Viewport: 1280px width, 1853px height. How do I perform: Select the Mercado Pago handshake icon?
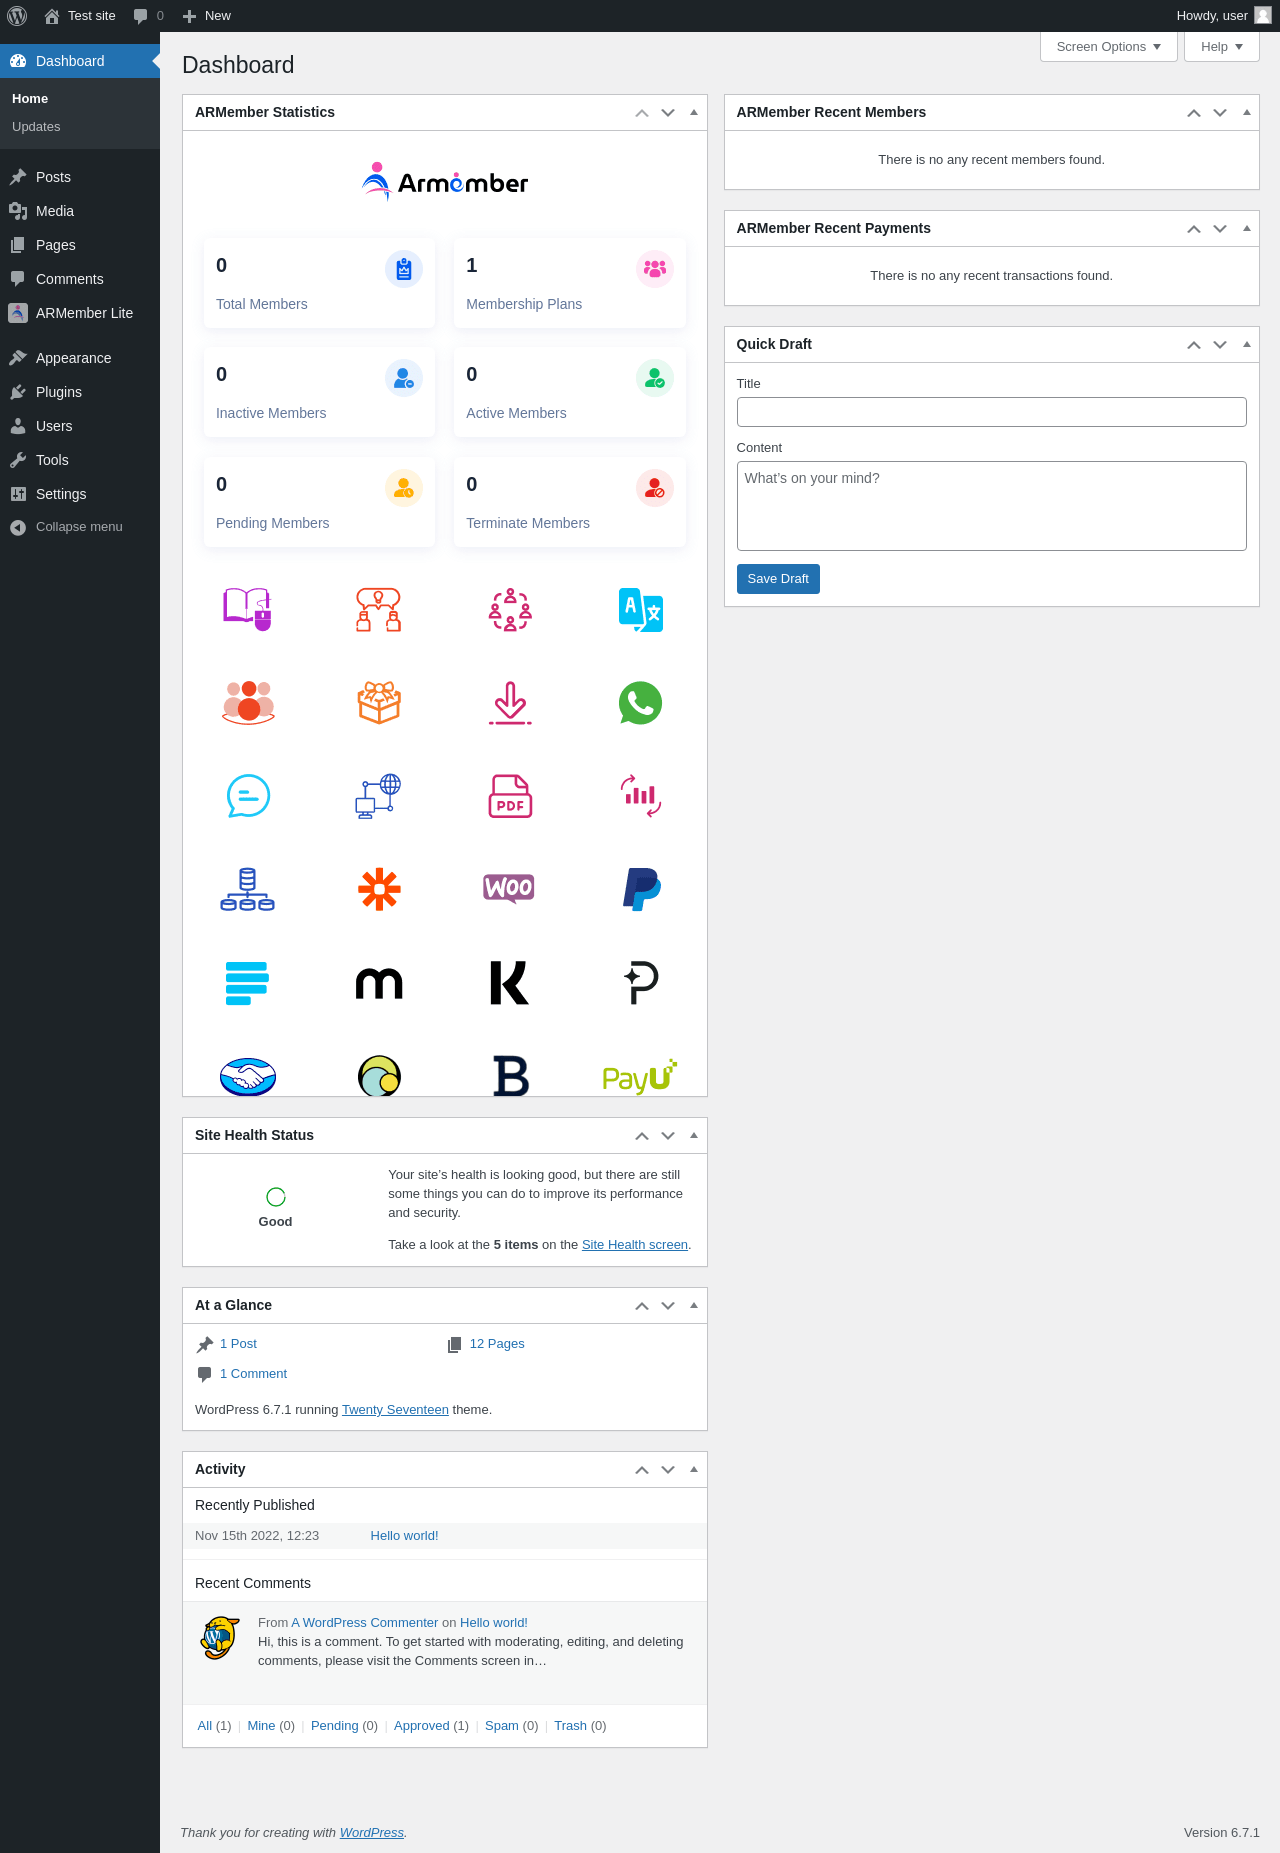(248, 1076)
